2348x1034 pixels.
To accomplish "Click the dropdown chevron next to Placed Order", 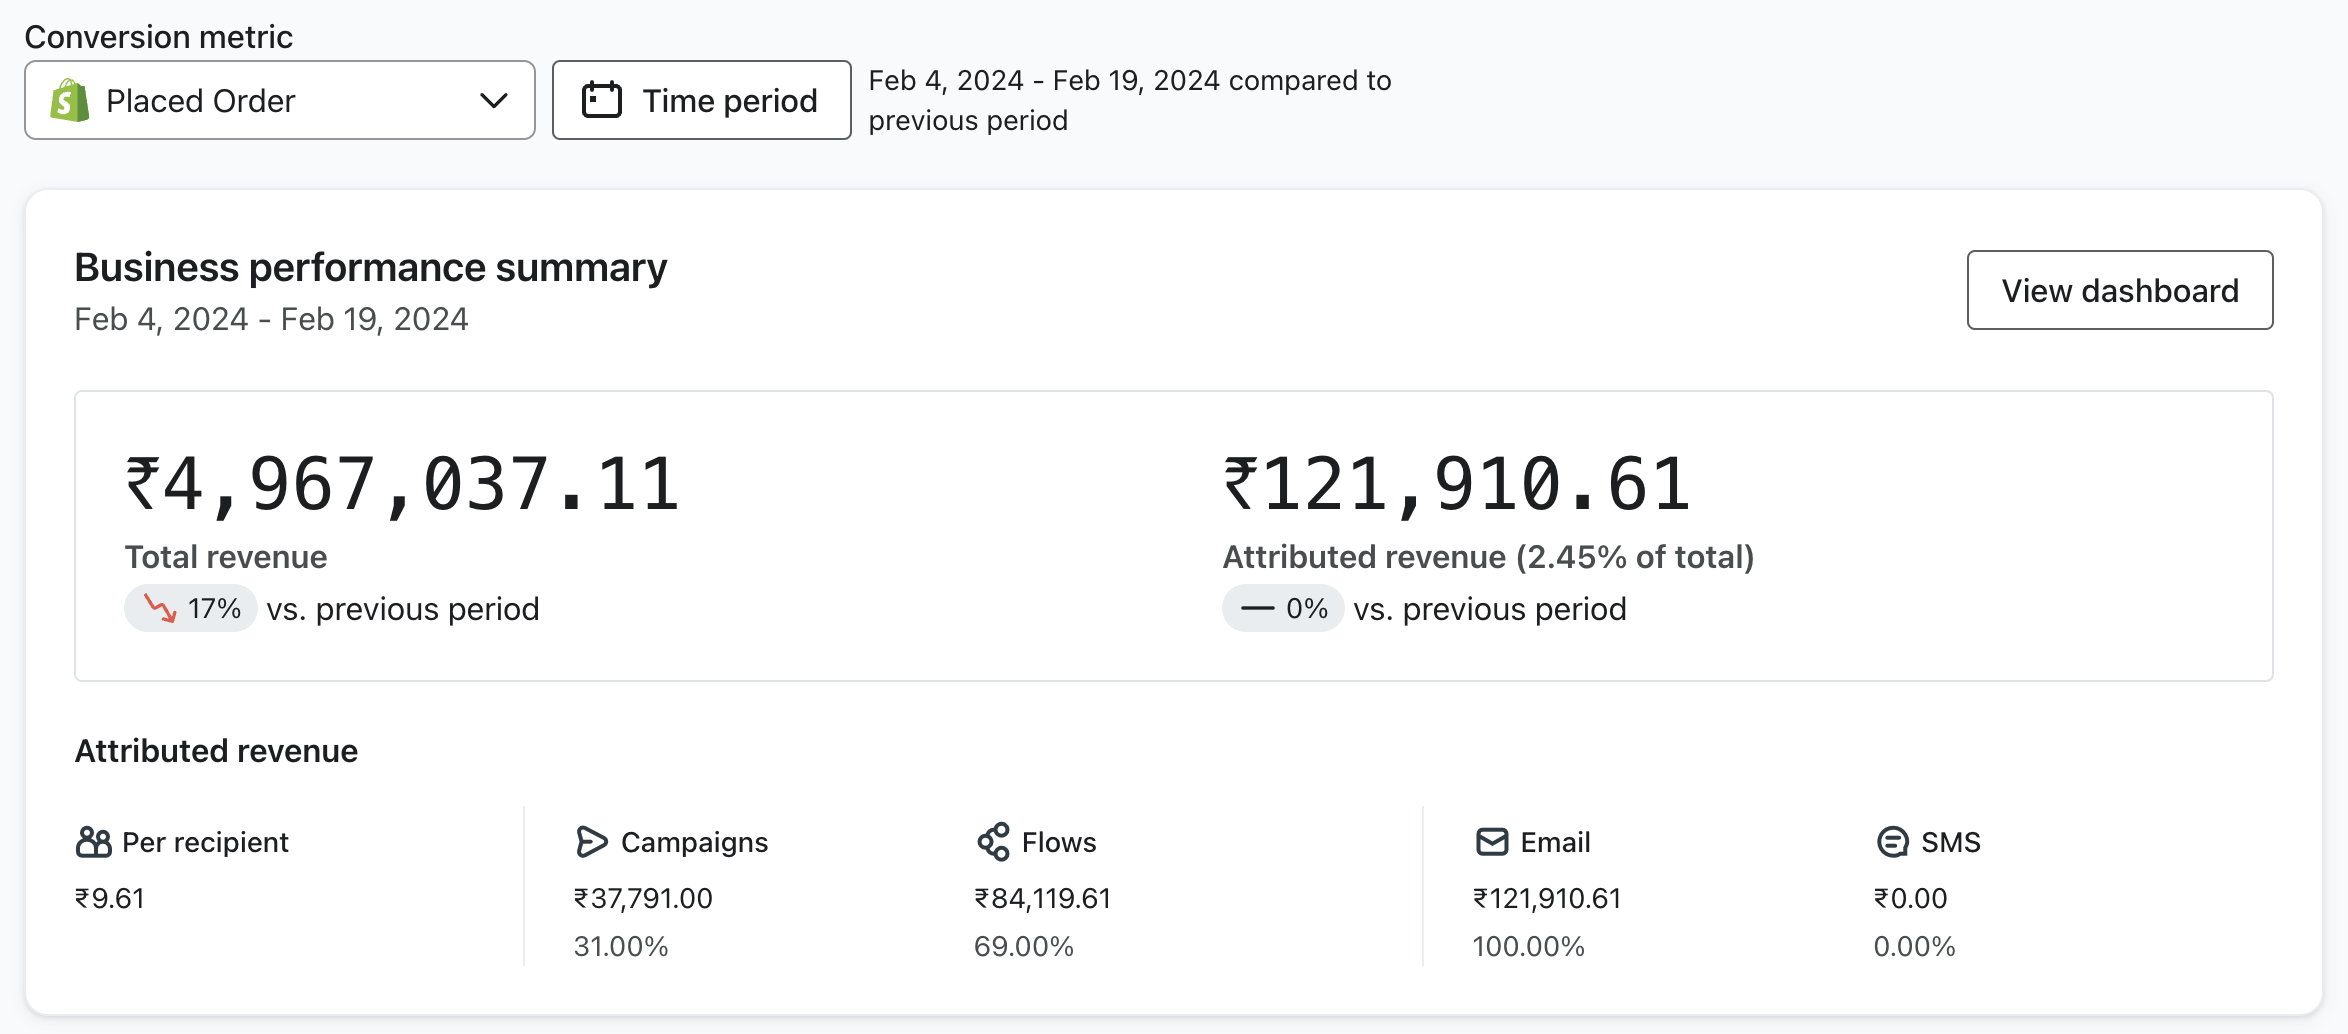I will (x=494, y=100).
